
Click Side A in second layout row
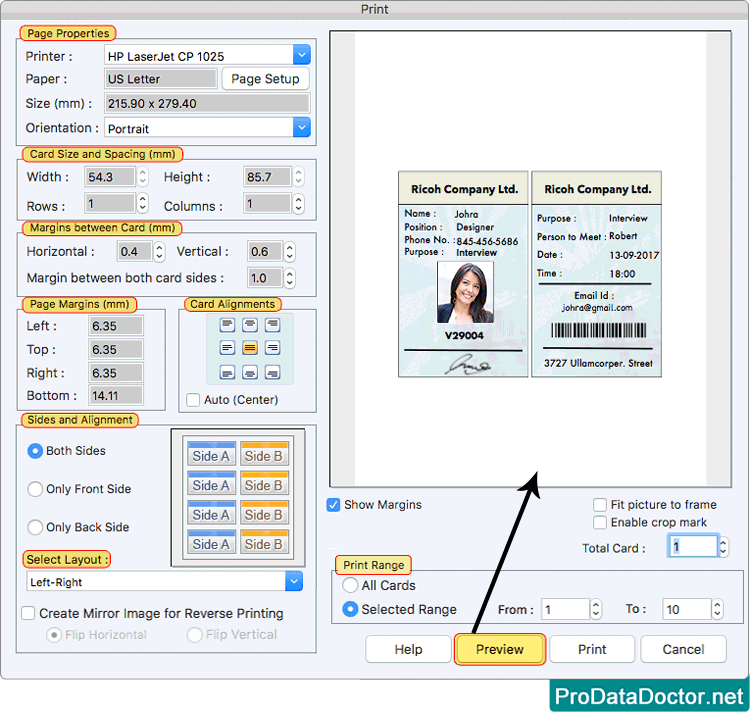click(x=211, y=483)
